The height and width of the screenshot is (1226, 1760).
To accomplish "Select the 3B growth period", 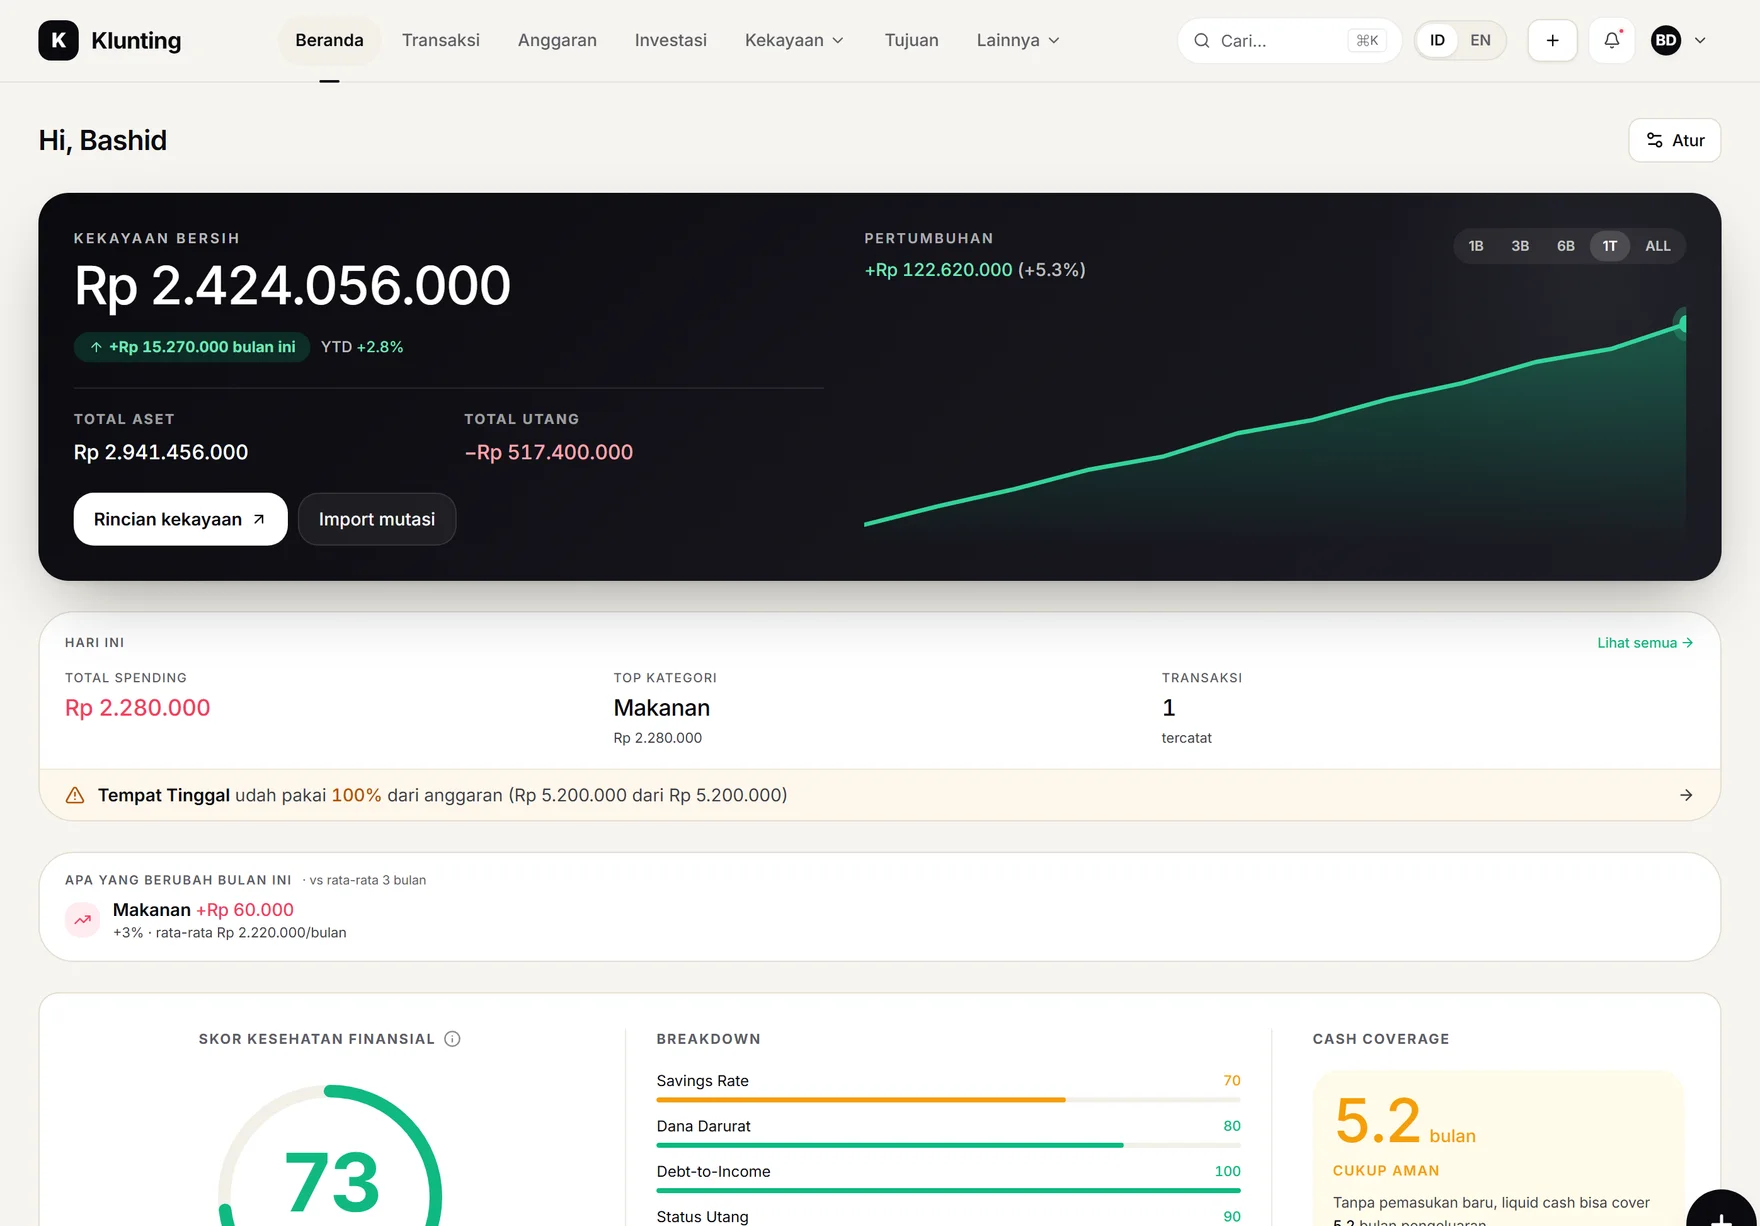I will 1520,246.
